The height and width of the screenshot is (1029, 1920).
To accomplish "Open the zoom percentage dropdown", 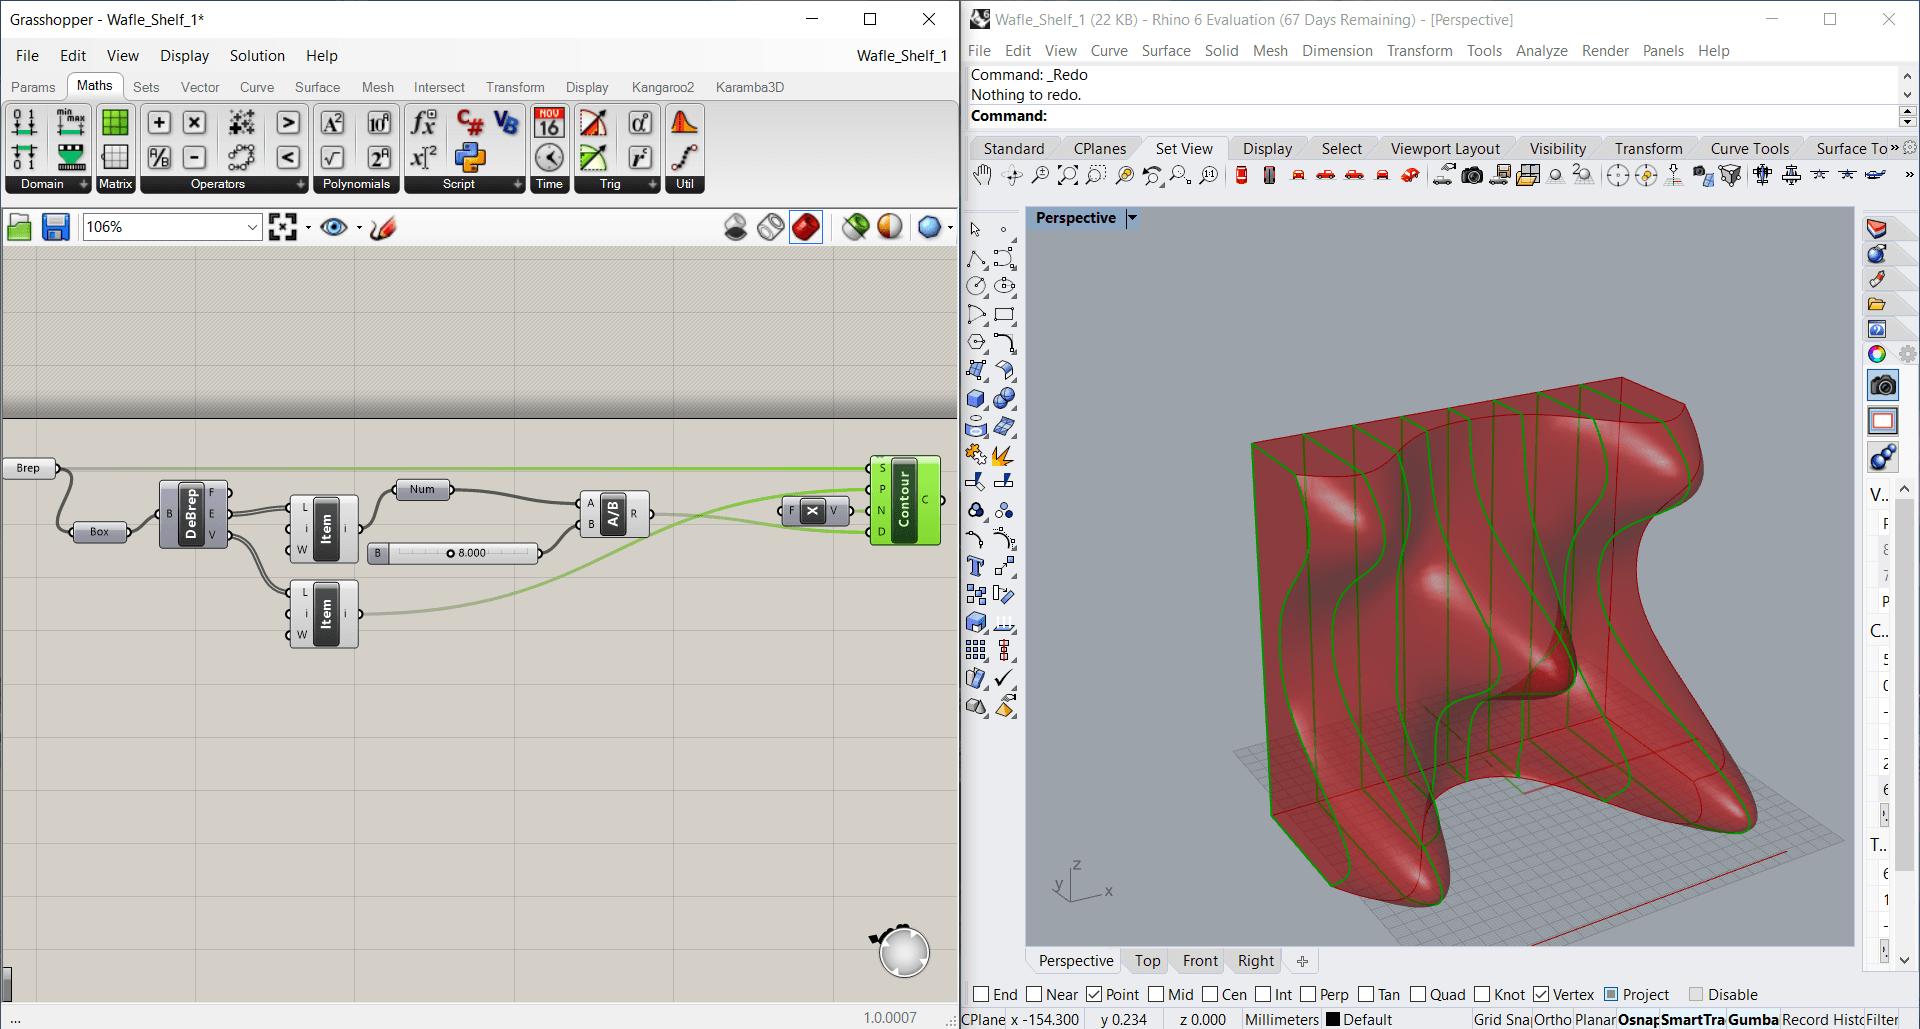I will tap(252, 228).
